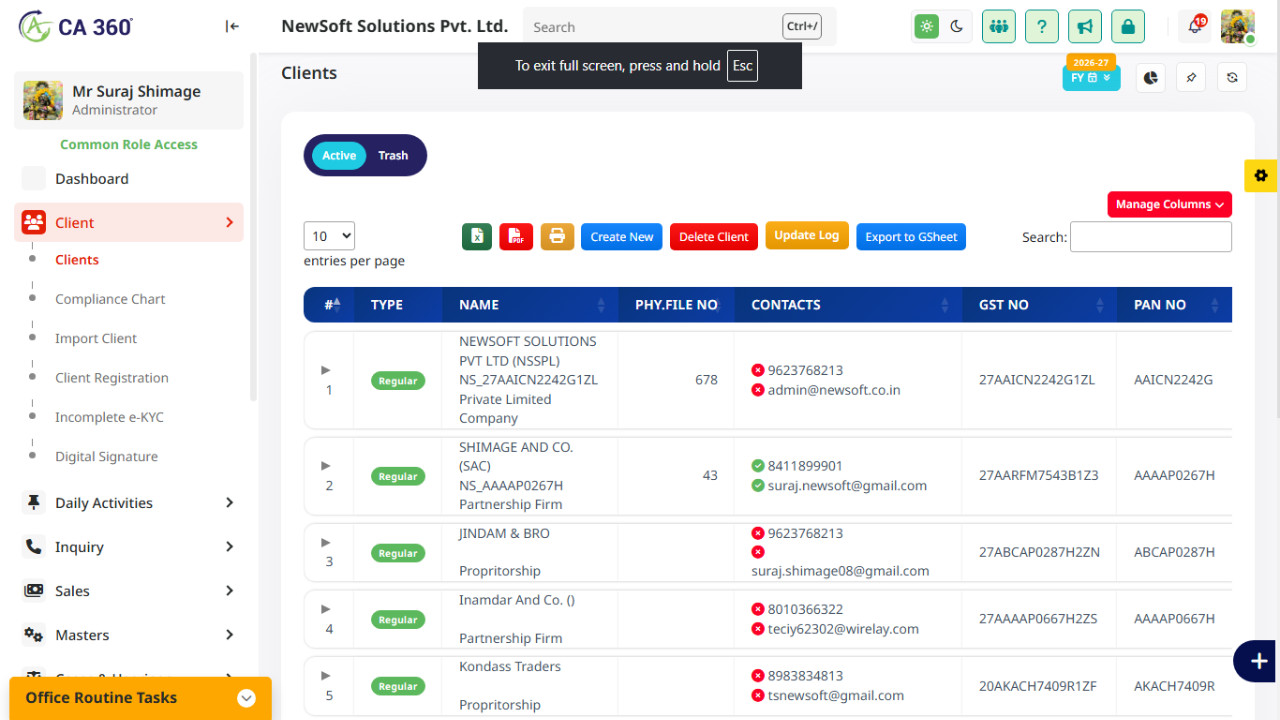Viewport: 1280px width, 720px height.
Task: Expand row 4 Inamdar And Co. details
Action: coord(326,609)
